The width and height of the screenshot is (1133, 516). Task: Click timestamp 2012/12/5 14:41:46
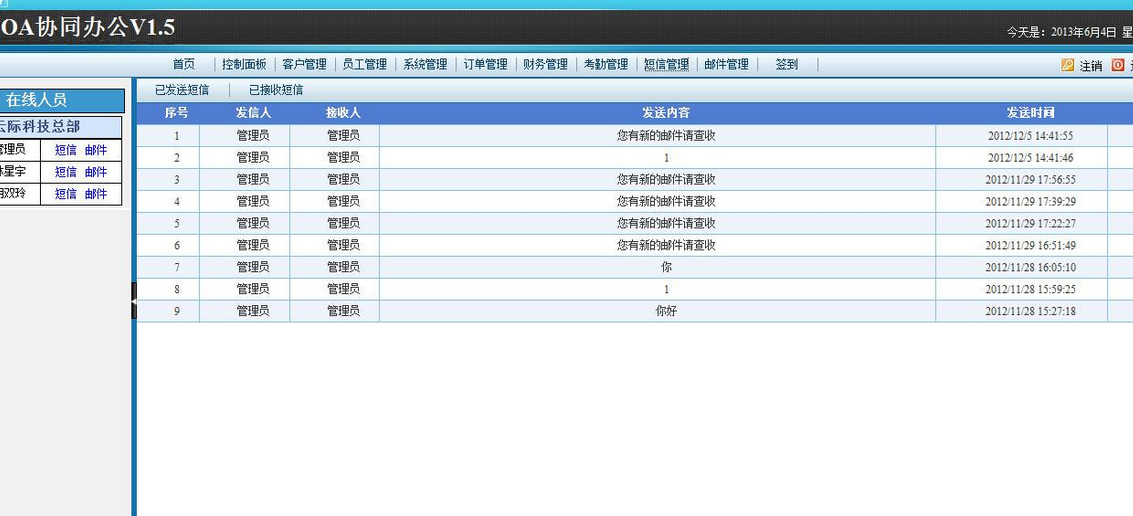click(1030, 158)
